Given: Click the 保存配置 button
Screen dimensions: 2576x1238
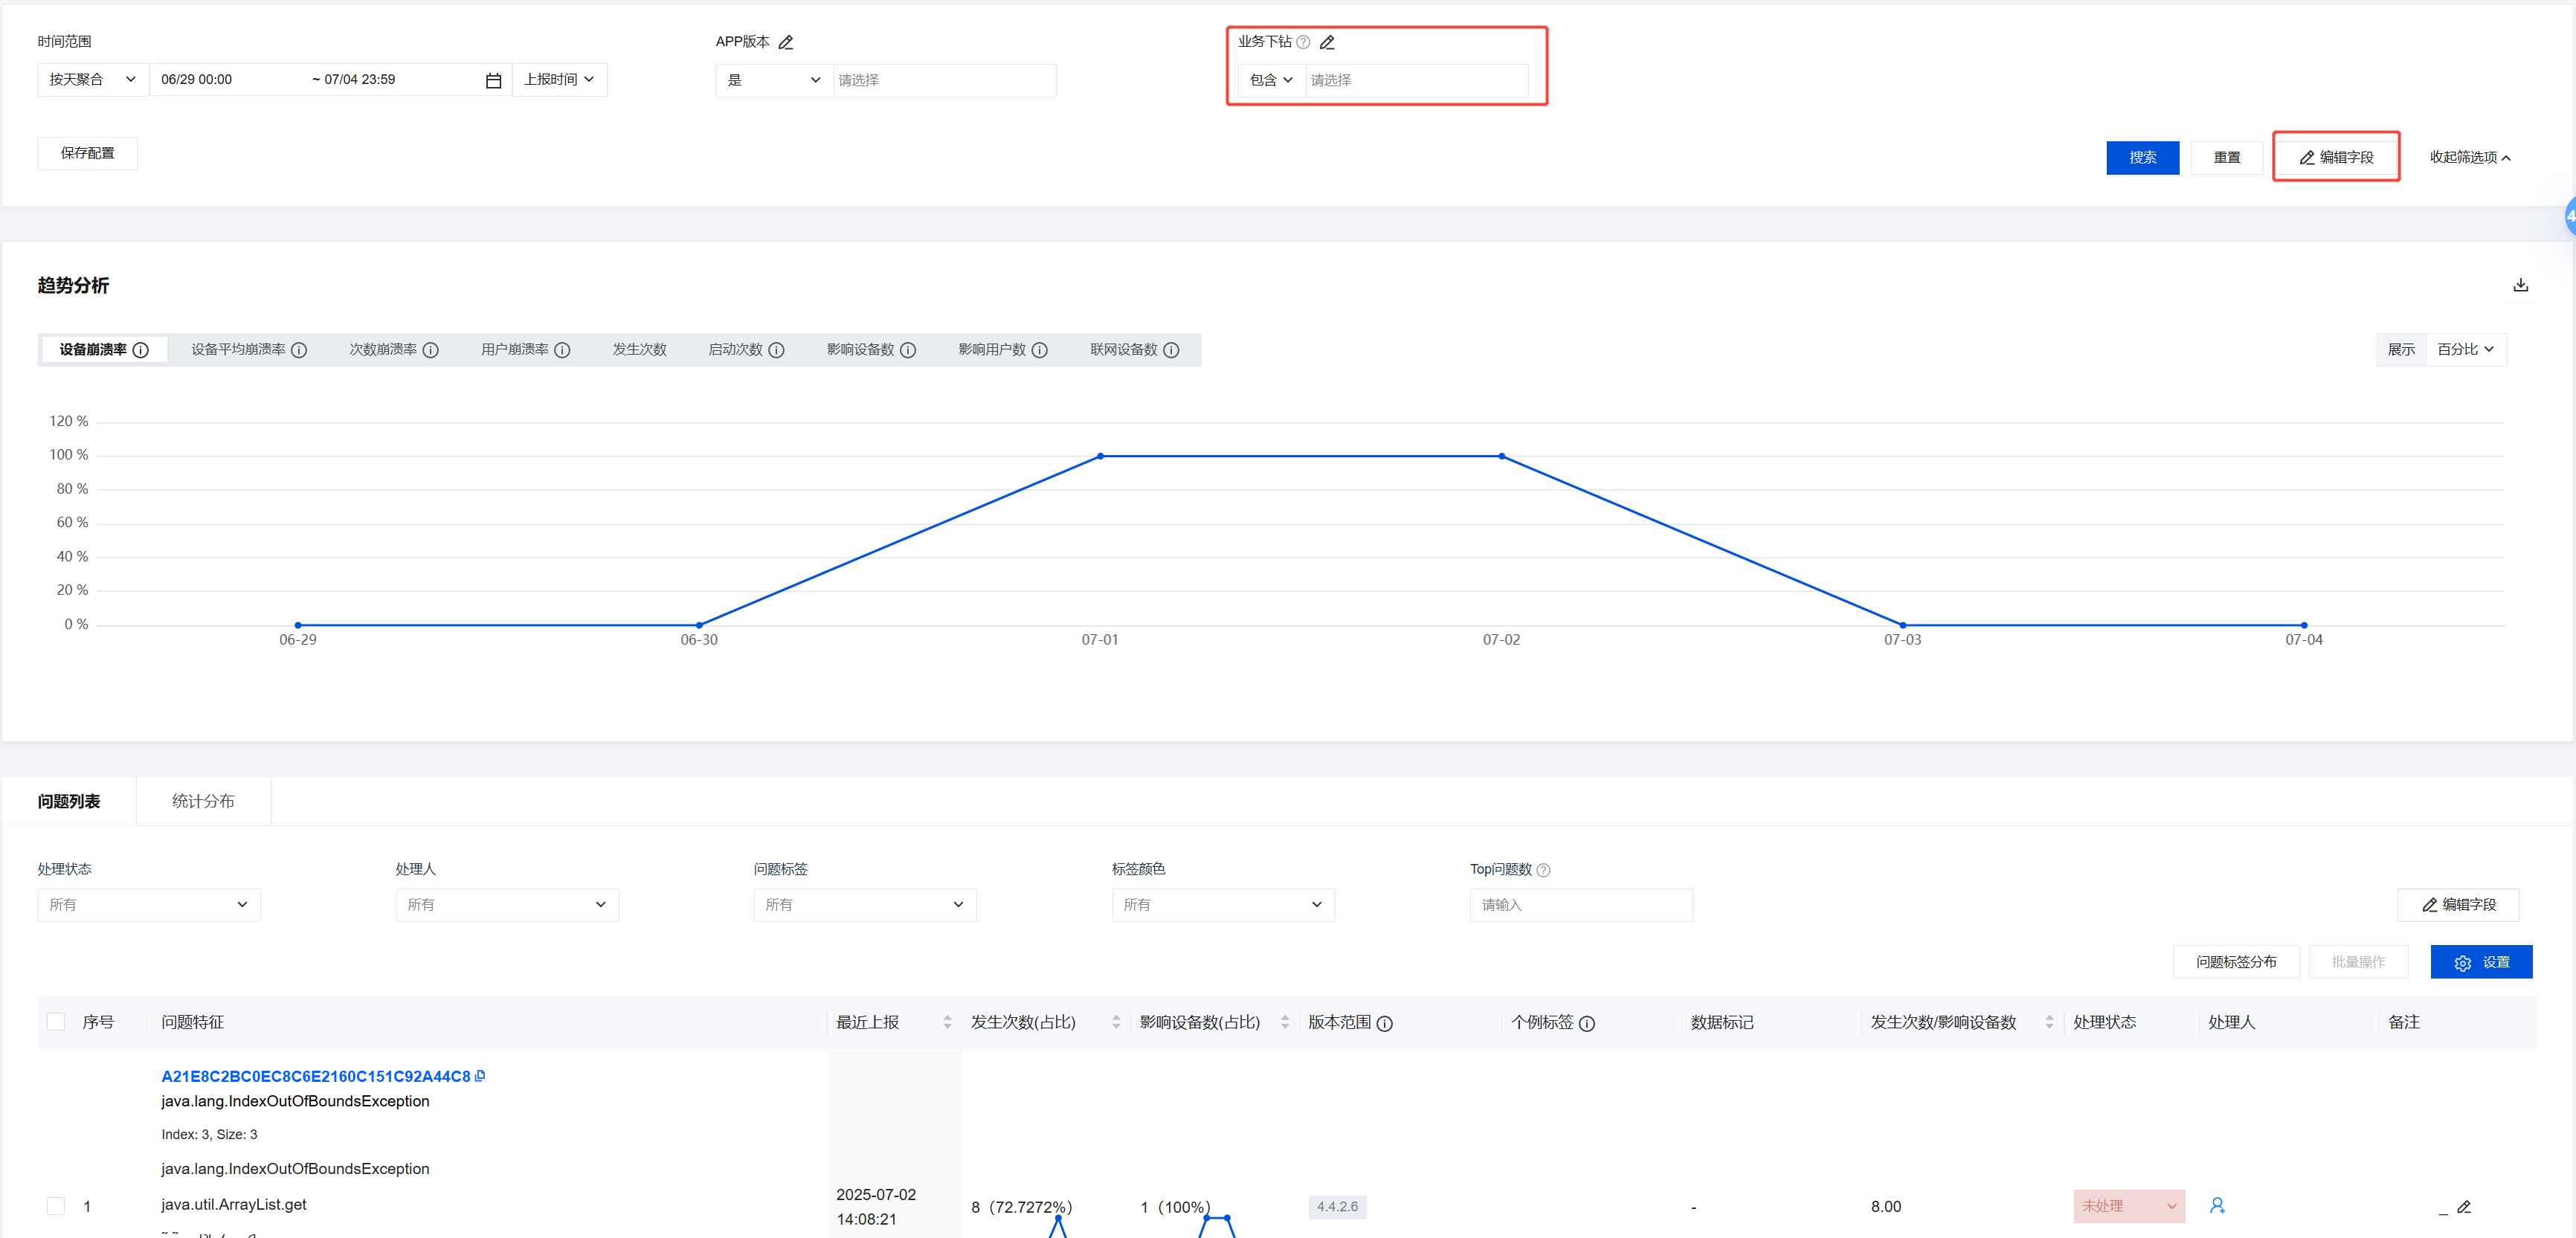Looking at the screenshot, I should [x=87, y=153].
